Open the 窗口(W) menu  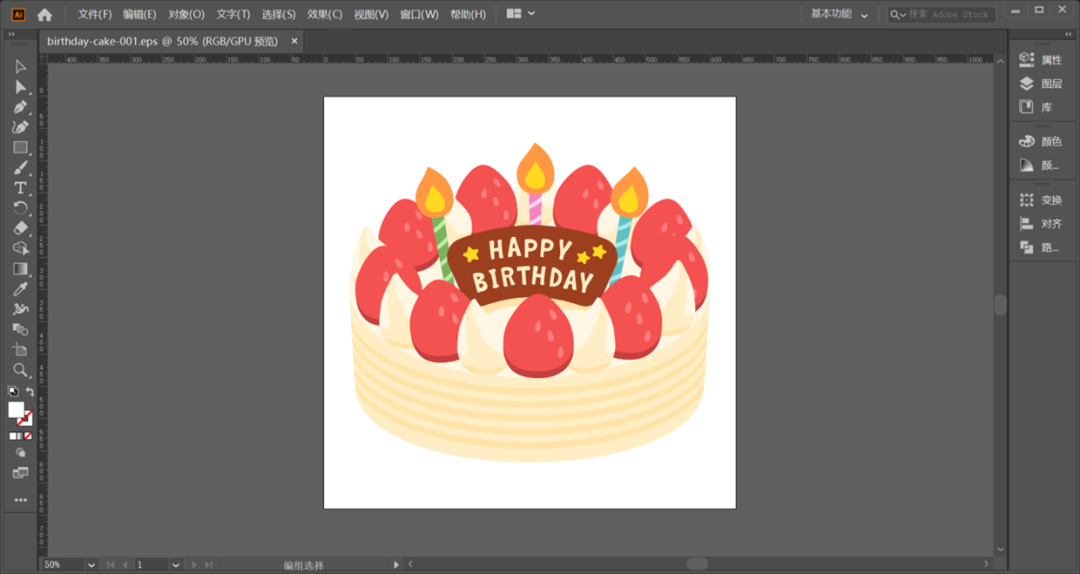coord(419,14)
